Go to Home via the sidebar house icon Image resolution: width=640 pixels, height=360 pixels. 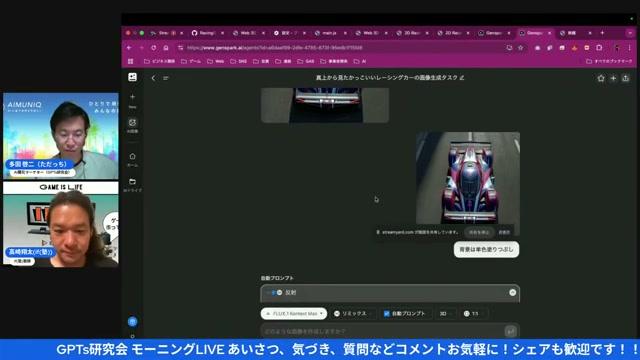132,156
